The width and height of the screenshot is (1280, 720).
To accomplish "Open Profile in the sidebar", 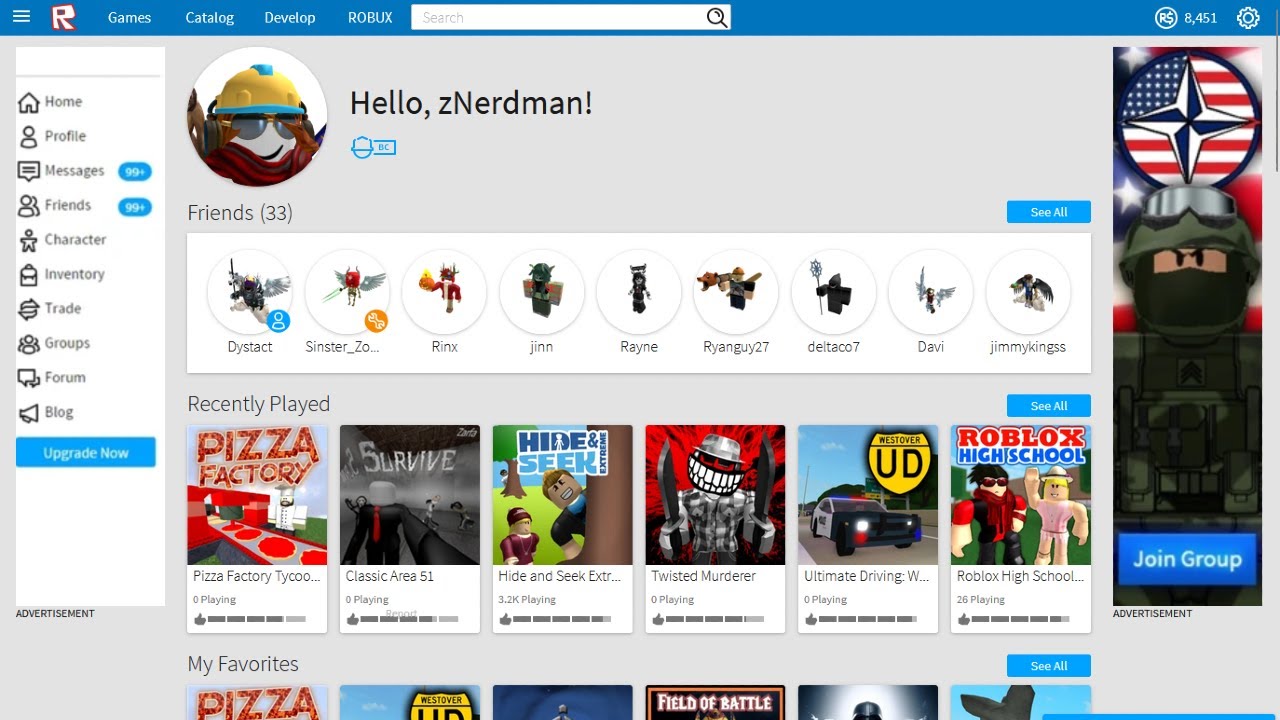I will (65, 136).
